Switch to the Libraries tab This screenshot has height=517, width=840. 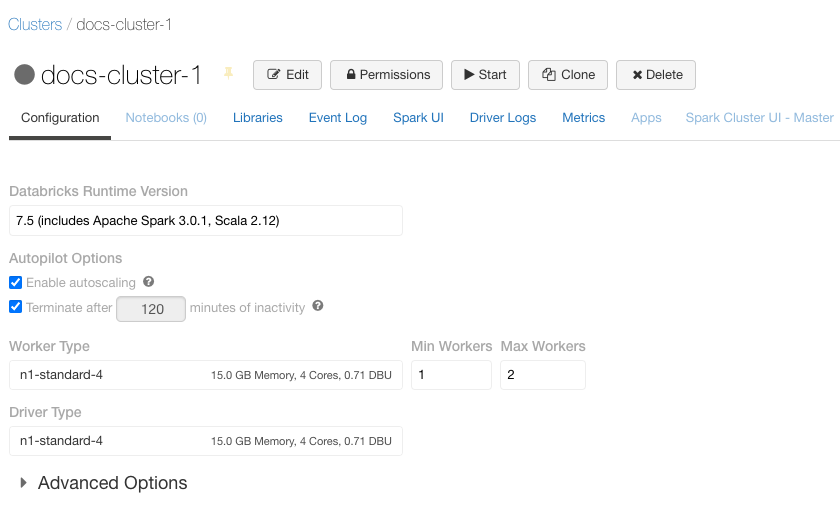[x=258, y=118]
